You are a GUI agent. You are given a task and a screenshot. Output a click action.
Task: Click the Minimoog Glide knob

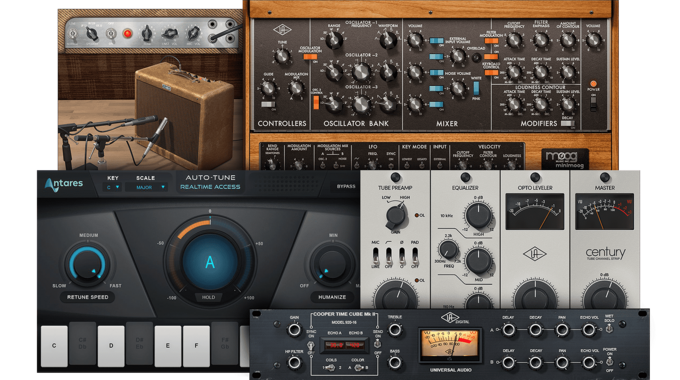tap(268, 88)
